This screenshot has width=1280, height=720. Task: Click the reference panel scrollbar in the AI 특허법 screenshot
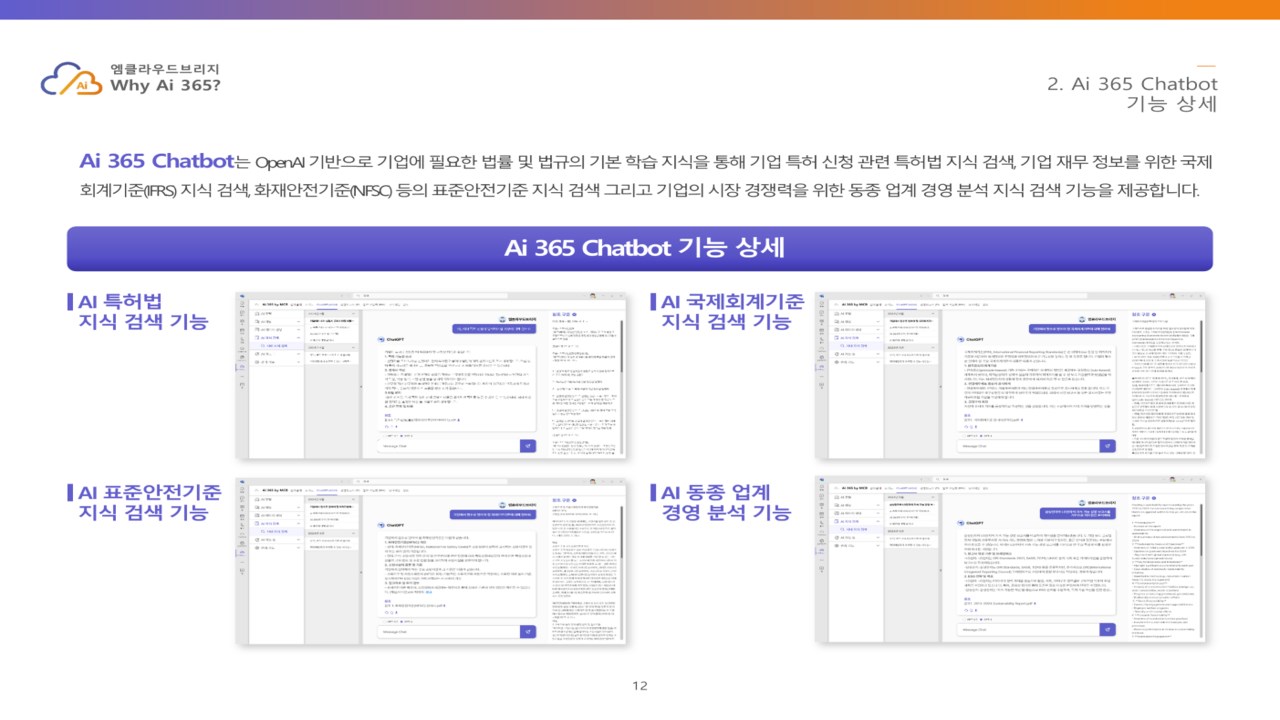622,346
